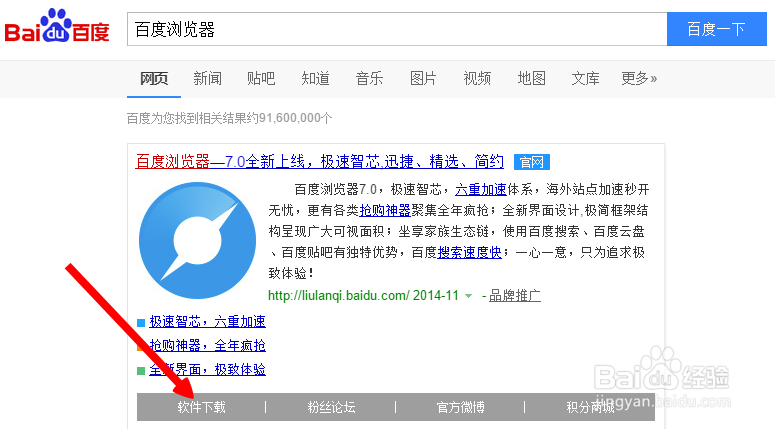
Task: Click the 六重加速 link in description
Action: (x=481, y=189)
